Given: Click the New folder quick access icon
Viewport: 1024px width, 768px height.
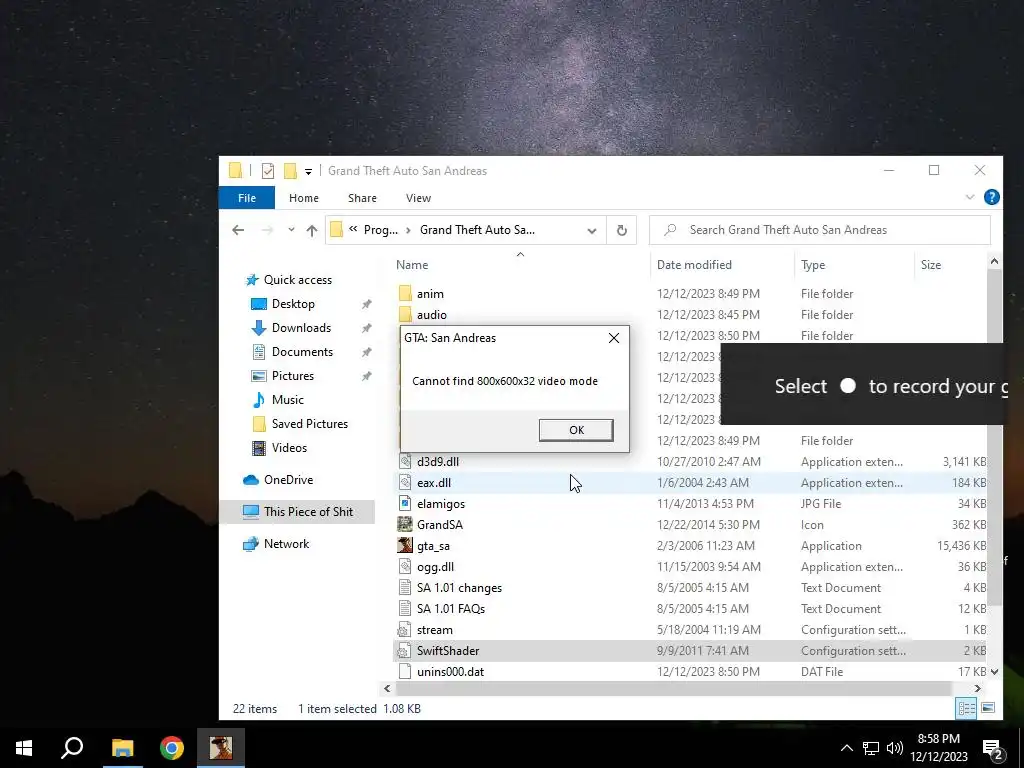Looking at the screenshot, I should click(x=290, y=171).
